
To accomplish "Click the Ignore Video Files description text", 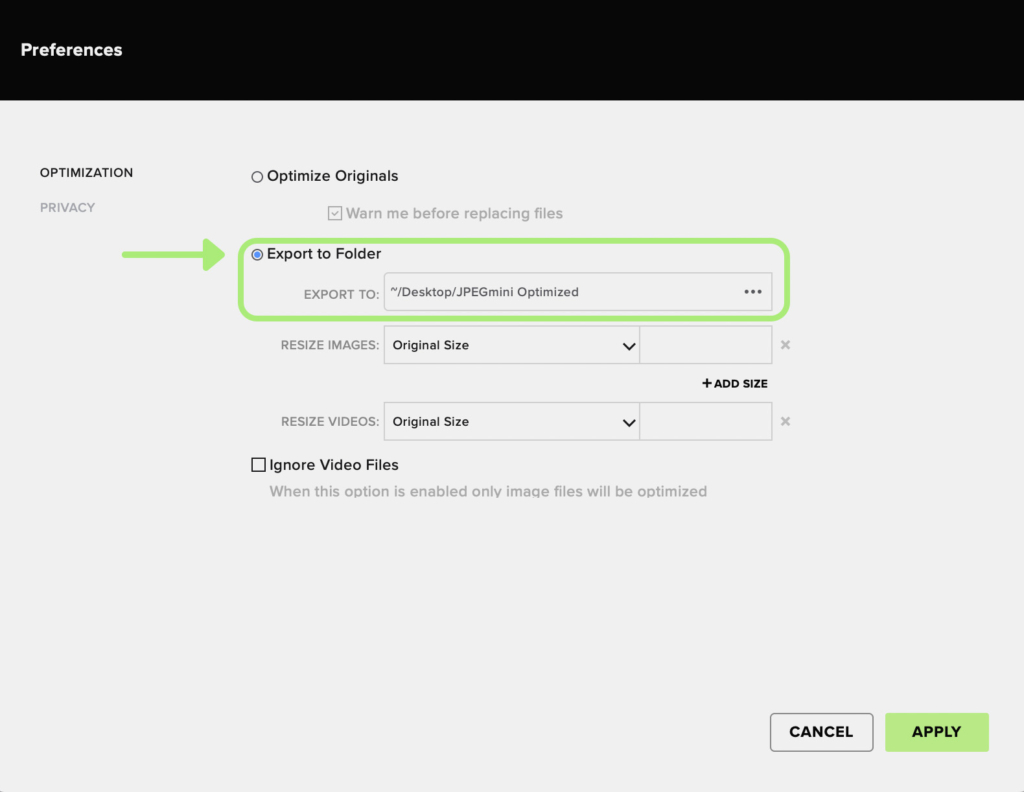I will pos(488,492).
